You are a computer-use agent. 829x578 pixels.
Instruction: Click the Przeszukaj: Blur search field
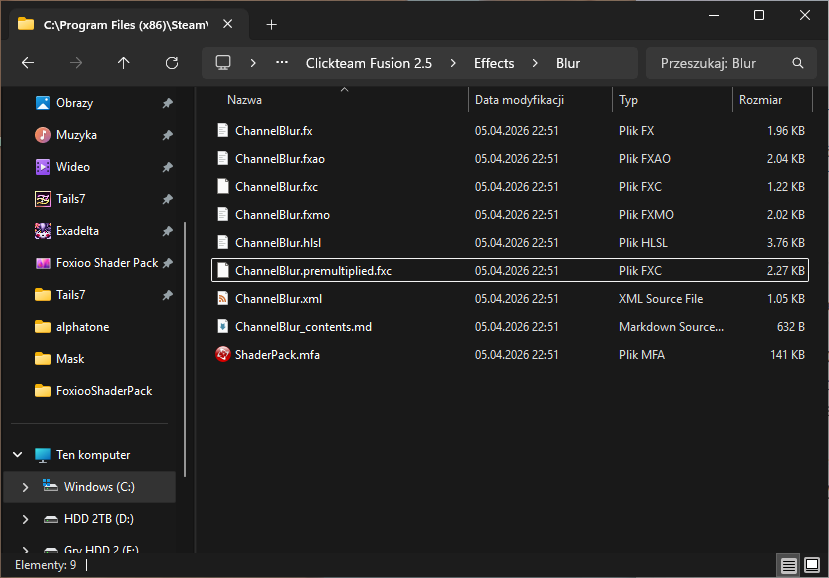point(720,63)
